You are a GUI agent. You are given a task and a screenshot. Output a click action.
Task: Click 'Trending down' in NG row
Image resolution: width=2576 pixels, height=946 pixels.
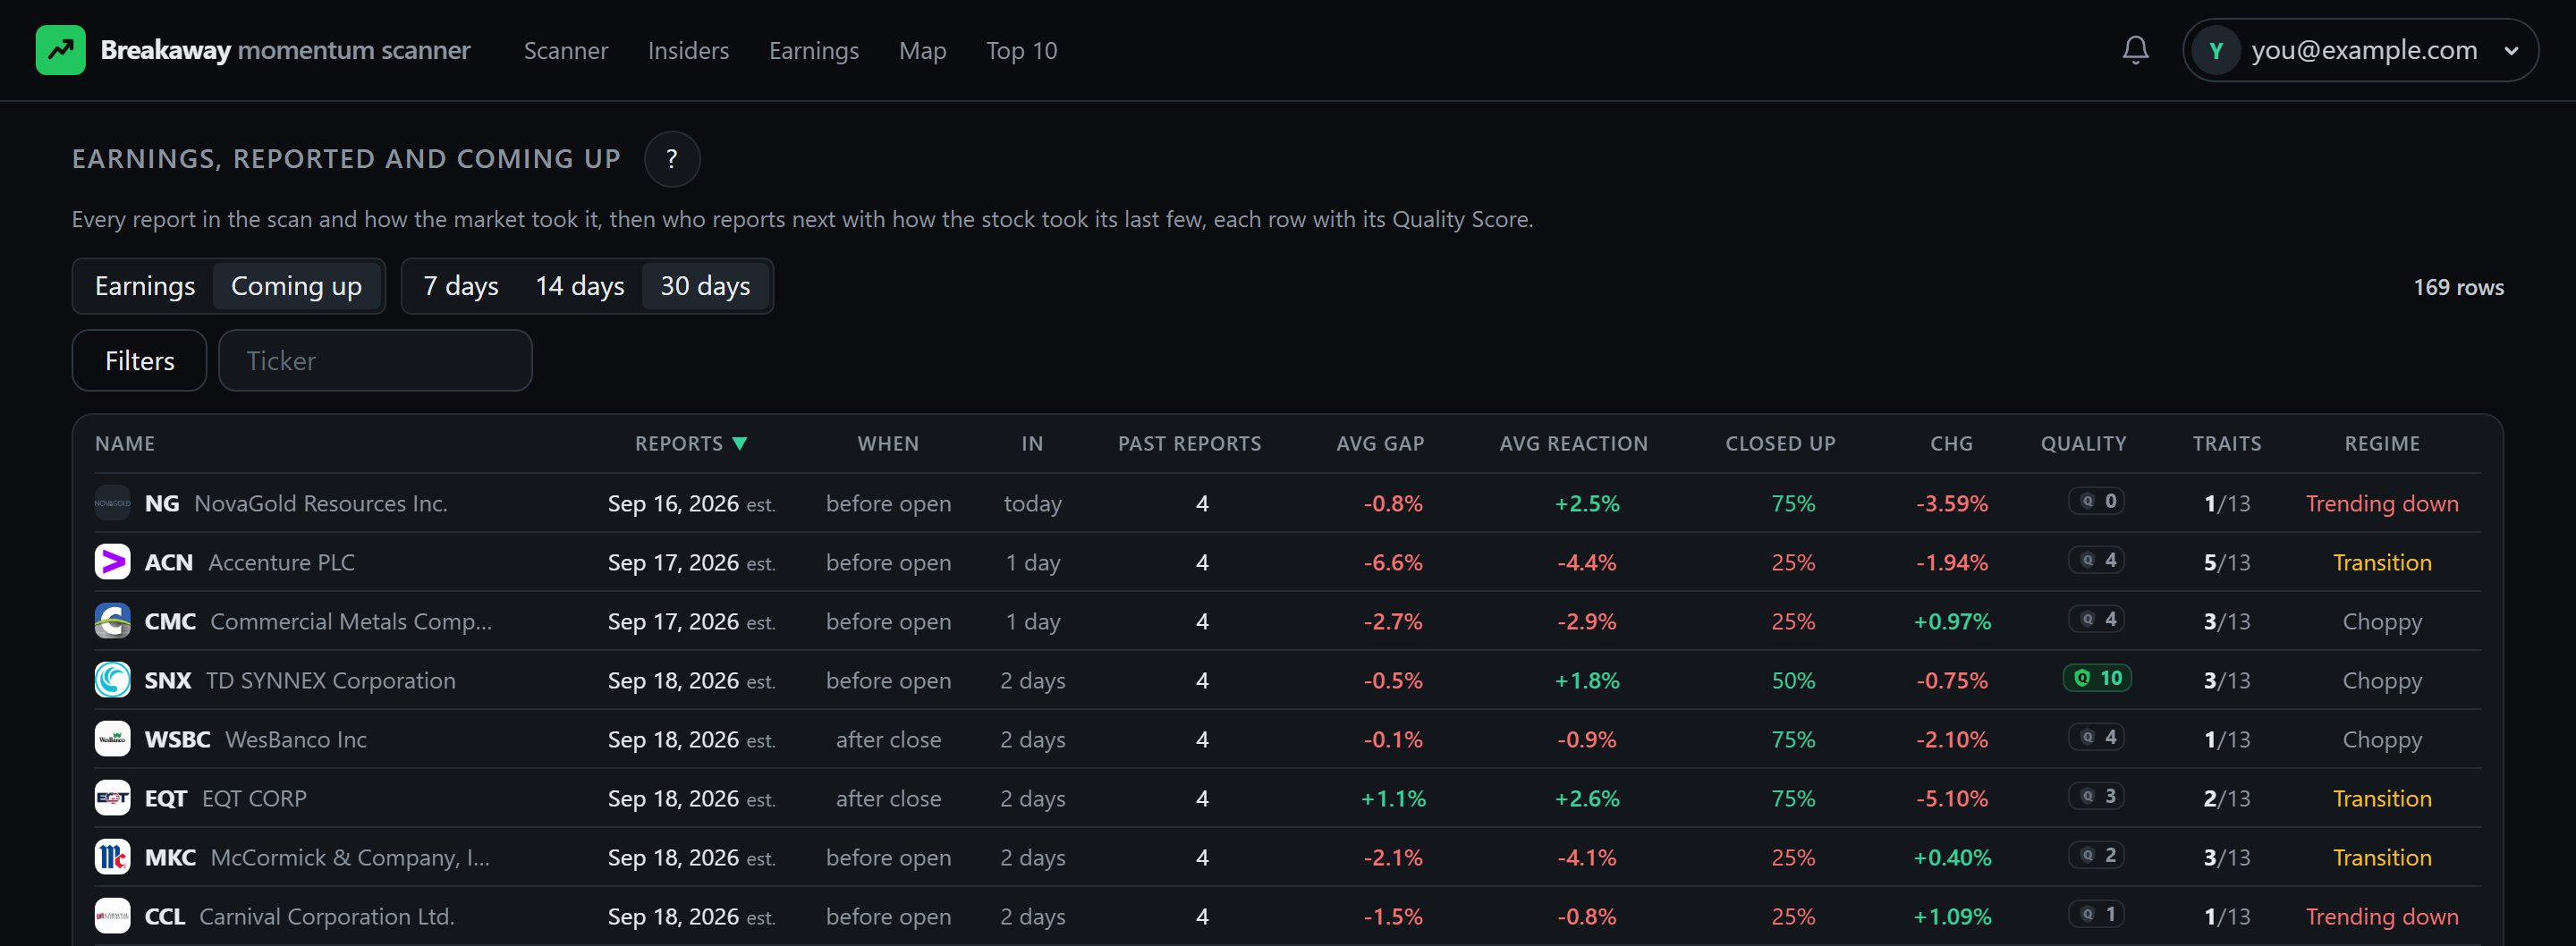2382,503
